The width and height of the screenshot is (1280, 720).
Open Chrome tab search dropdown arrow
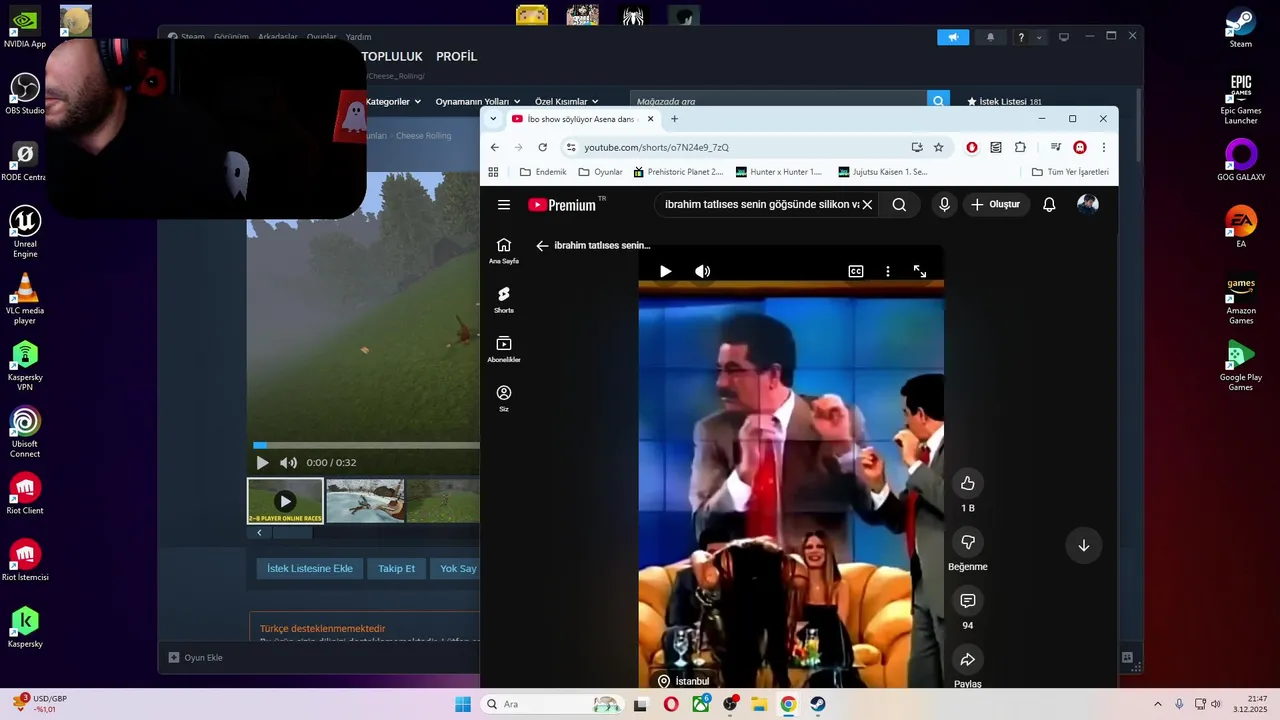point(493,119)
